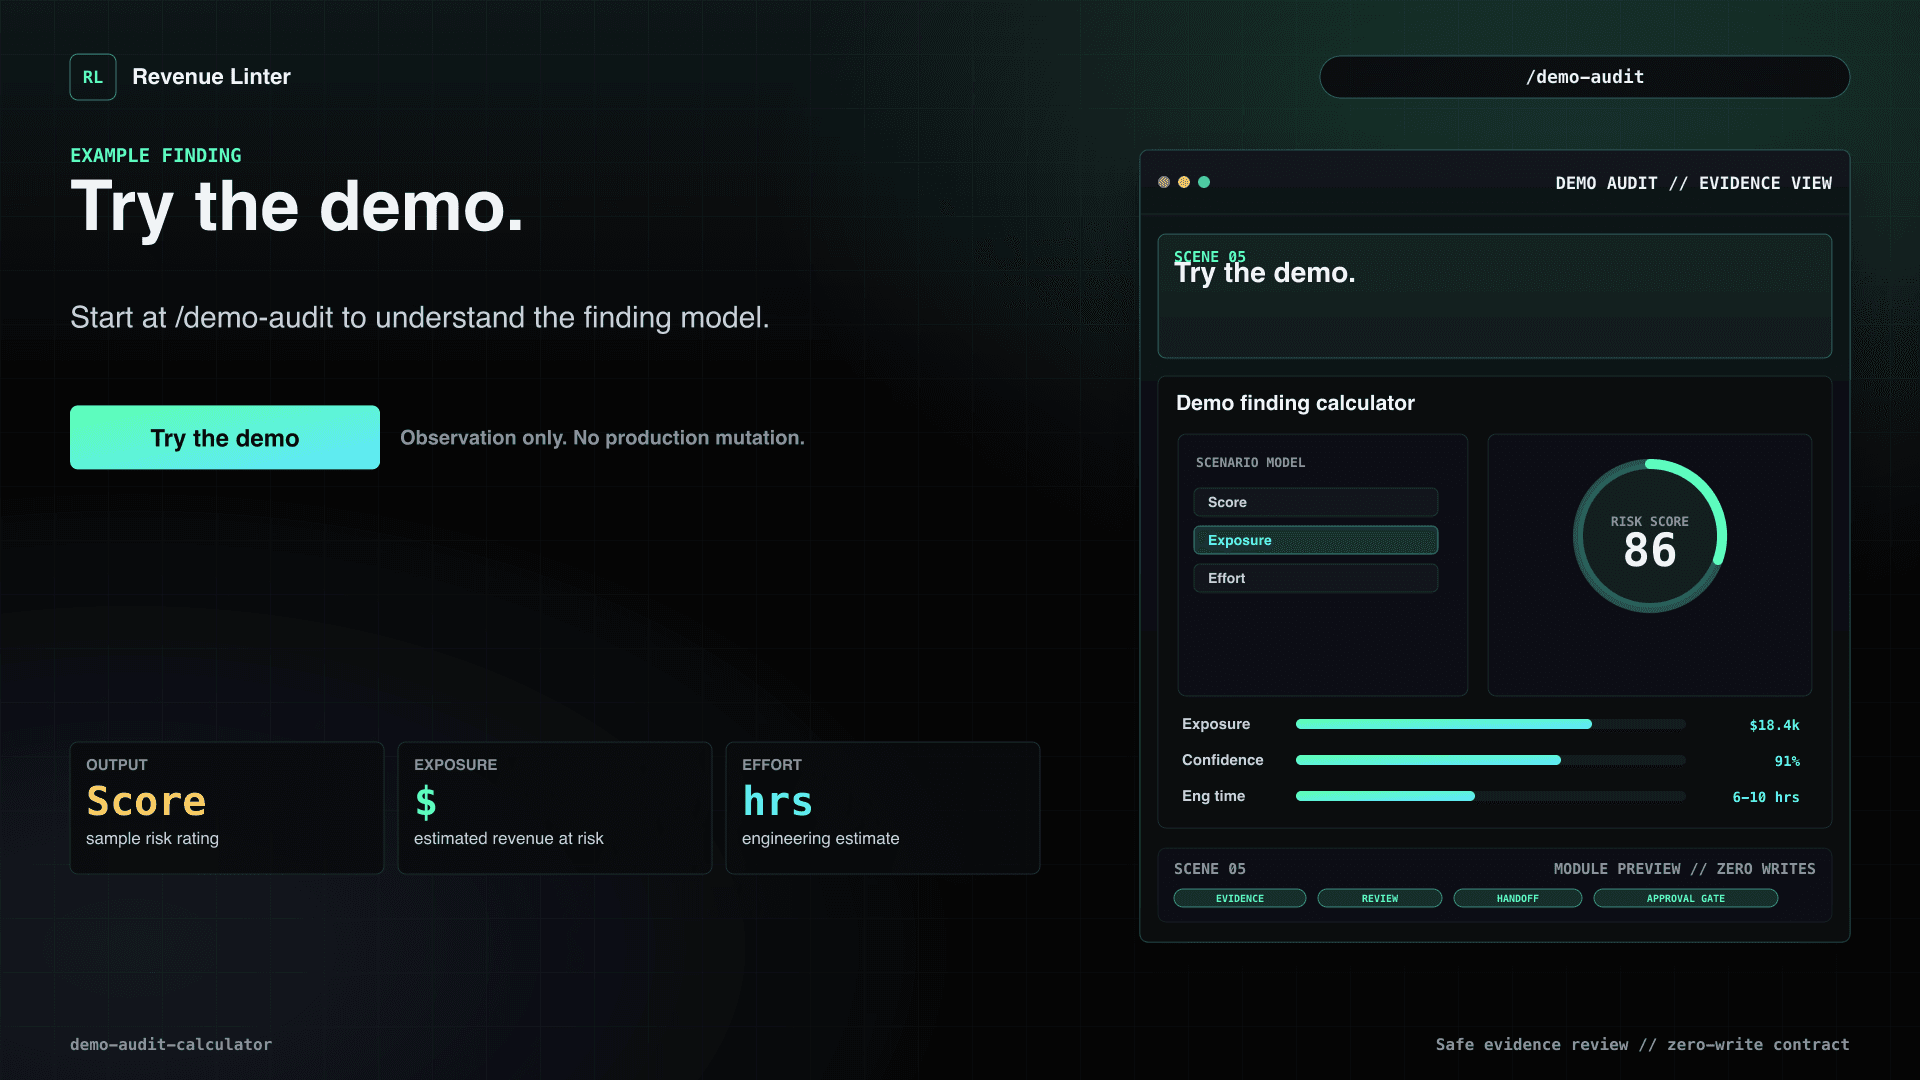Image resolution: width=1920 pixels, height=1080 pixels.
Task: Click the EVIDENCE pill
Action: coord(1239,898)
